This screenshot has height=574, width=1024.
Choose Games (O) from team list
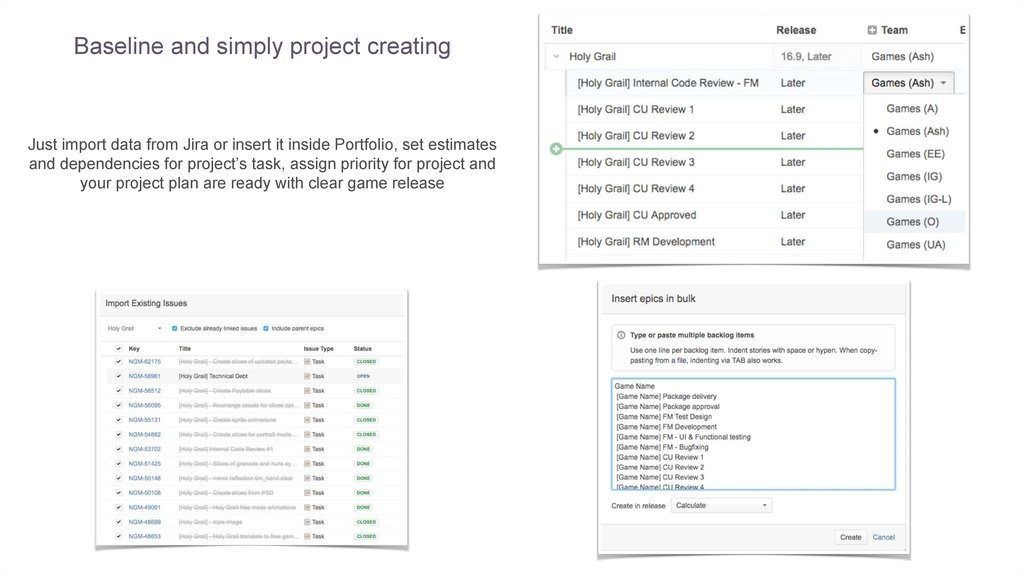click(x=912, y=222)
